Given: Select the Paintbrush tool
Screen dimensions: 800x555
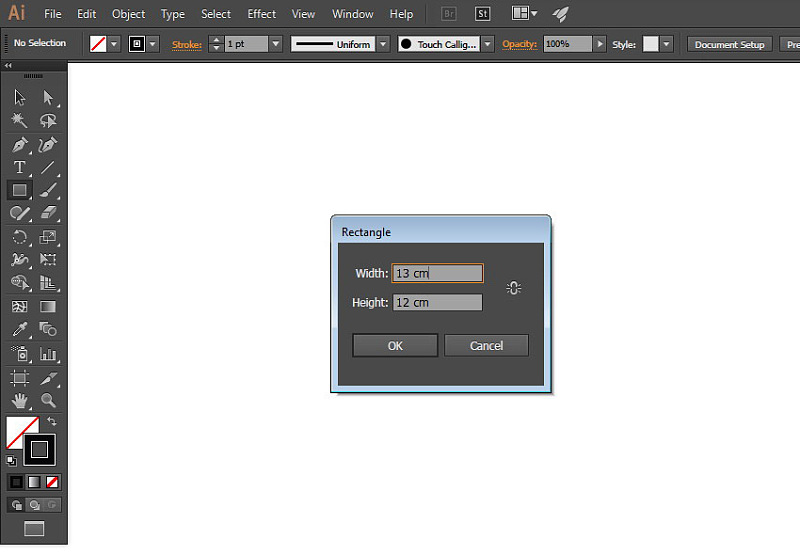Looking at the screenshot, I should [x=48, y=190].
